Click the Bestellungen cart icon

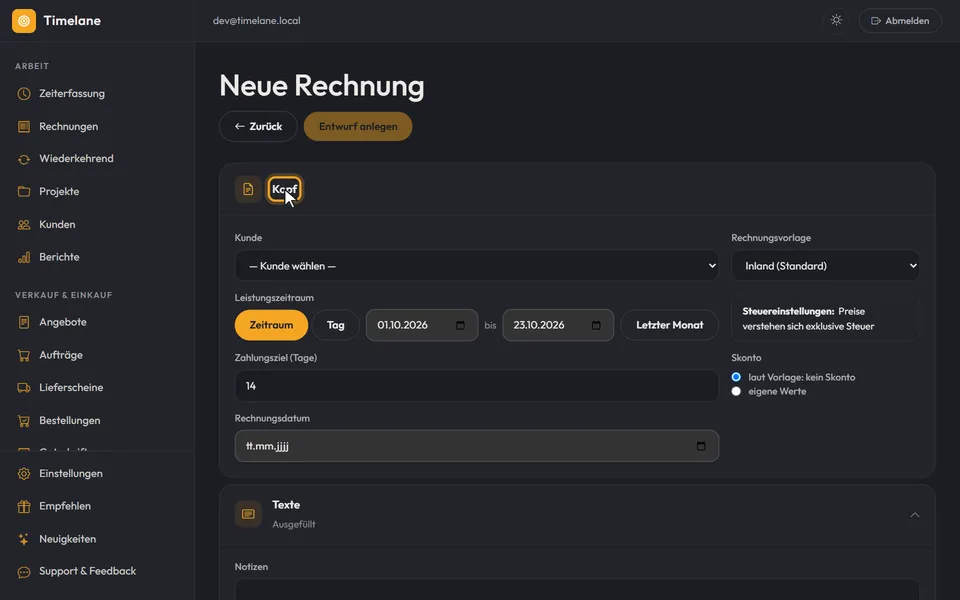(24, 421)
